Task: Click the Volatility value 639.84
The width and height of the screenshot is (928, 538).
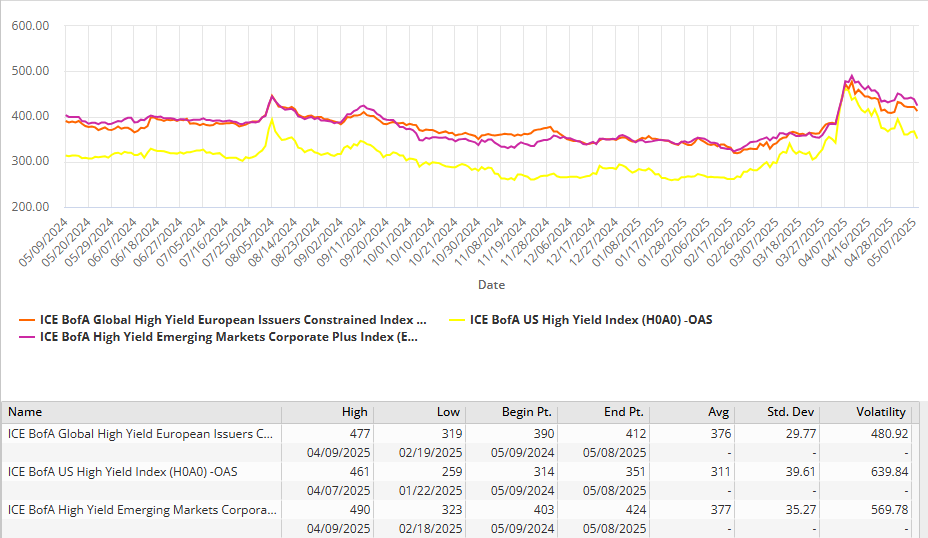Action: click(890, 472)
